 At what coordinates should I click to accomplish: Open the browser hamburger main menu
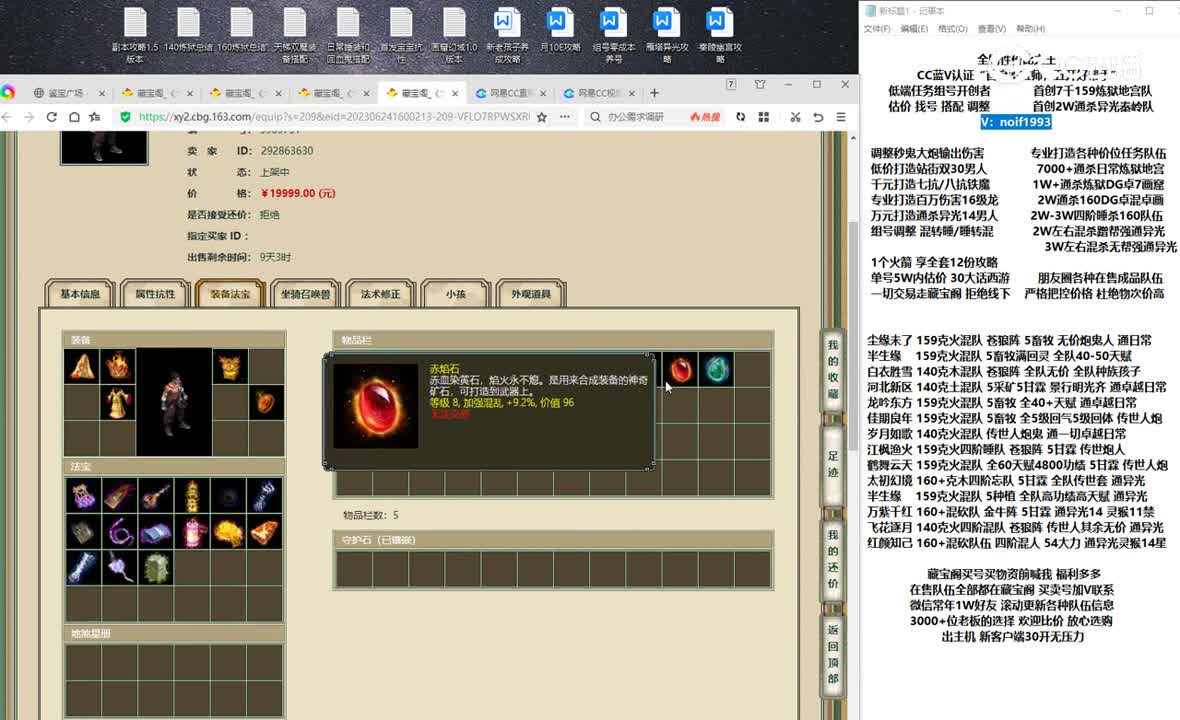point(841,117)
